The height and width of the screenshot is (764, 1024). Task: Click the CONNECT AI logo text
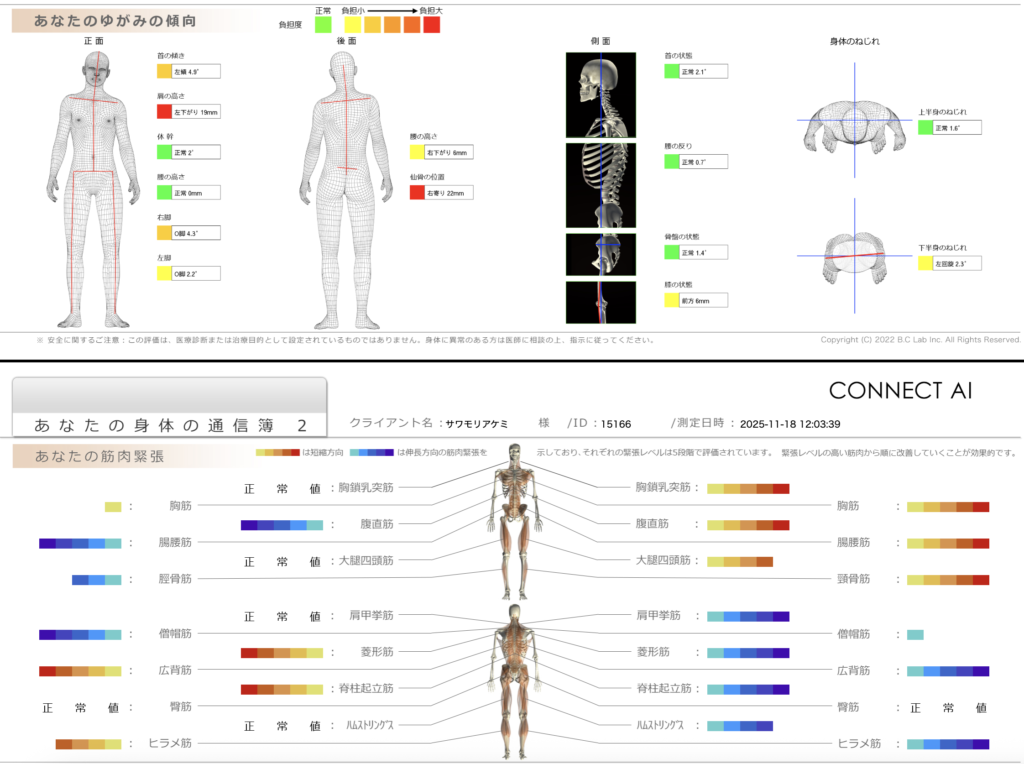[900, 390]
